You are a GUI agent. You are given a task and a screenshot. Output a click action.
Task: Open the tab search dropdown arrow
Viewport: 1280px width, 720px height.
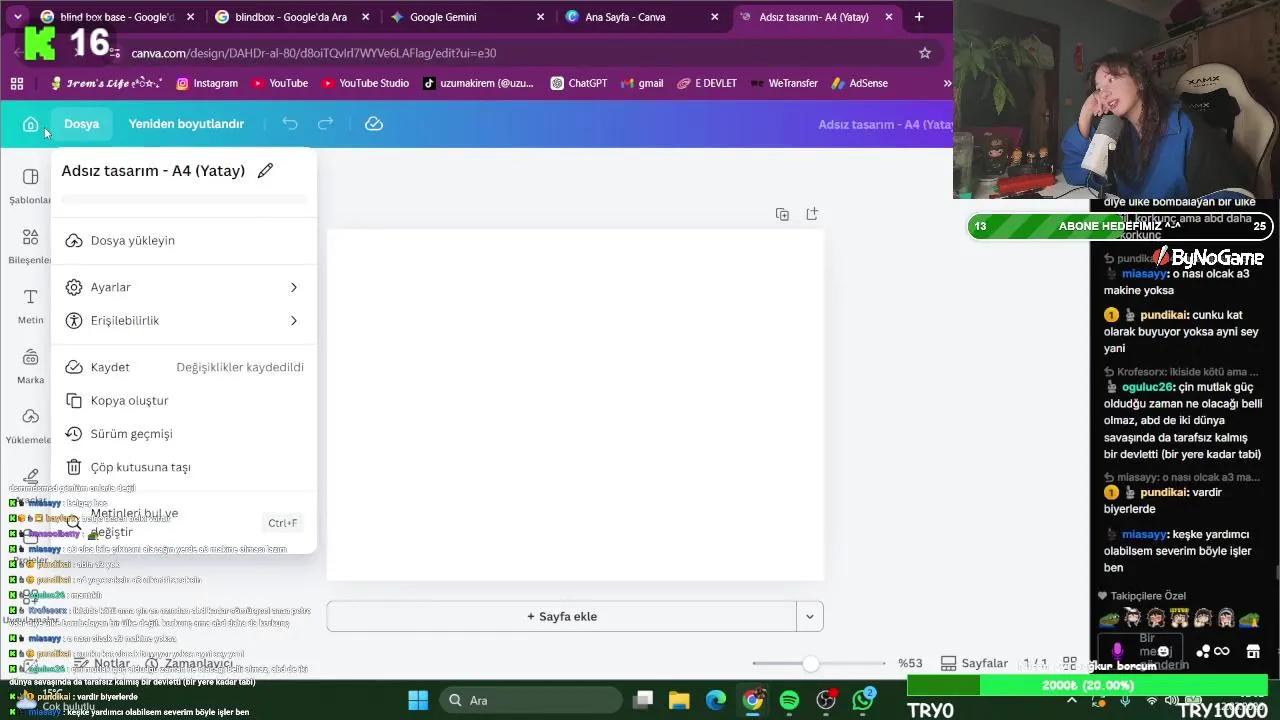(x=17, y=17)
